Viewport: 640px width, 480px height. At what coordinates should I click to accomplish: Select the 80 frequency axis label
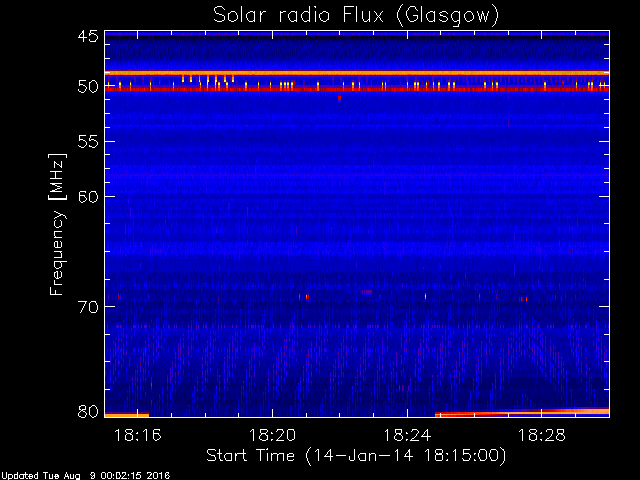[x=88, y=411]
